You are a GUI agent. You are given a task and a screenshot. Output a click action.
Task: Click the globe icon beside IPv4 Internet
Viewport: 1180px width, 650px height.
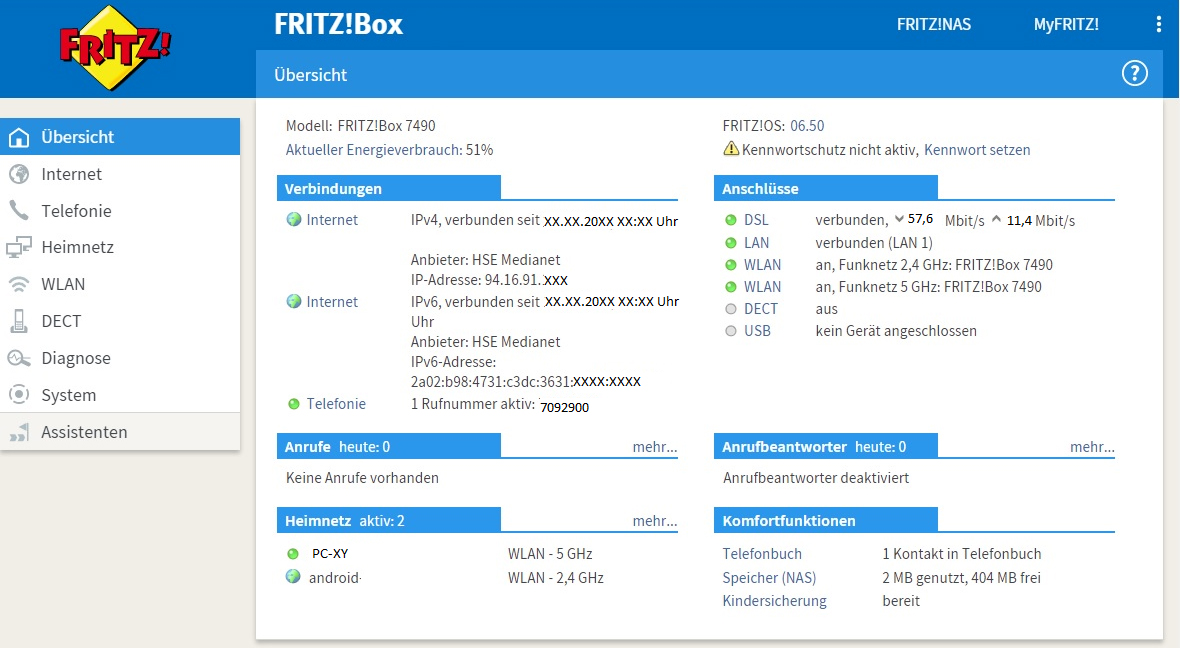tap(293, 220)
